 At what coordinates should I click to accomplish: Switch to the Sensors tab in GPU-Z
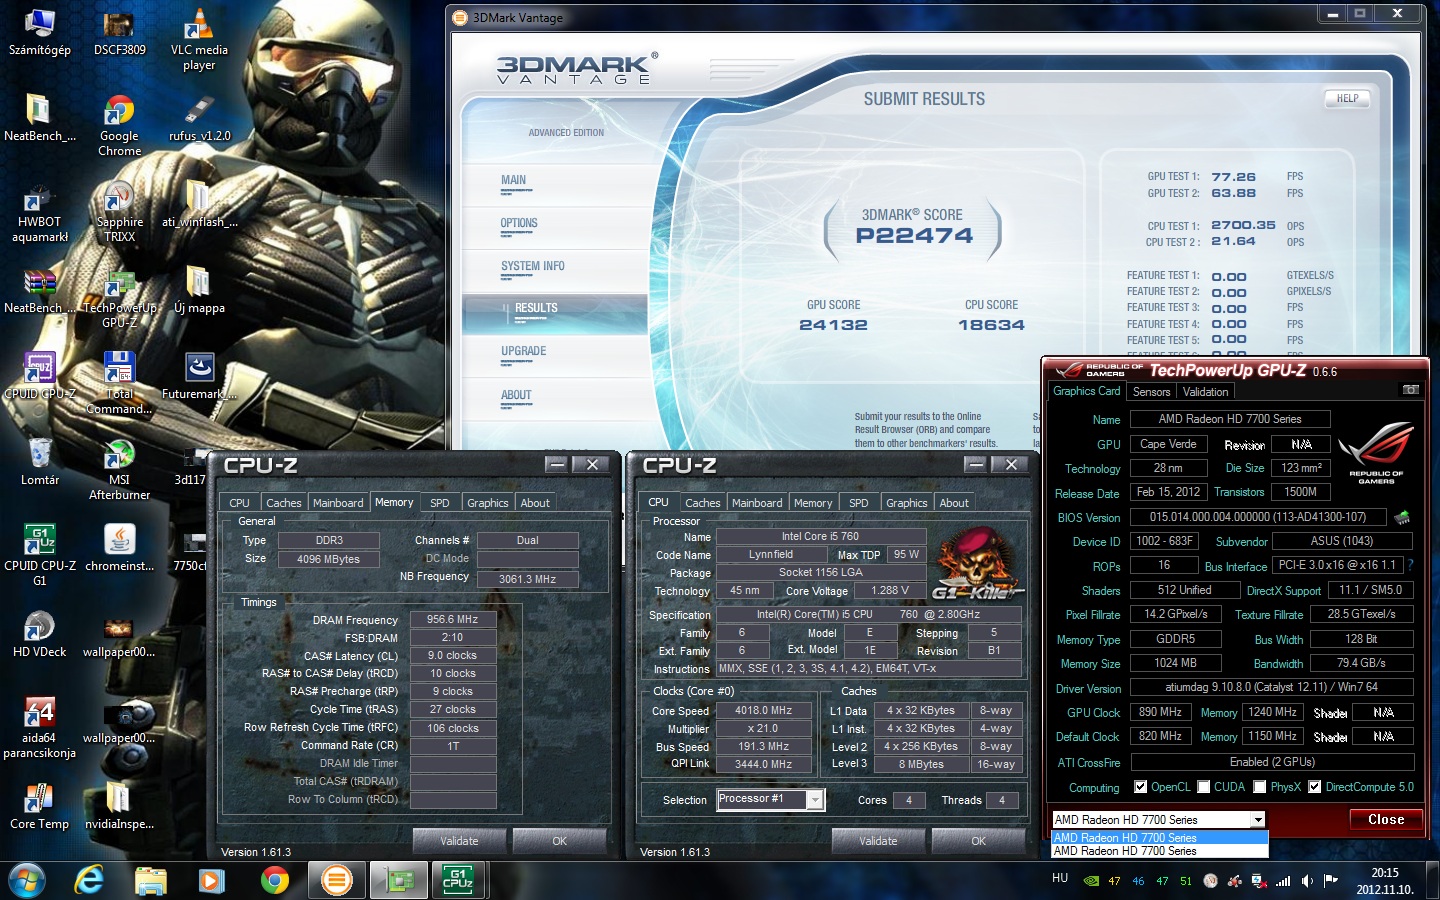(x=1151, y=392)
